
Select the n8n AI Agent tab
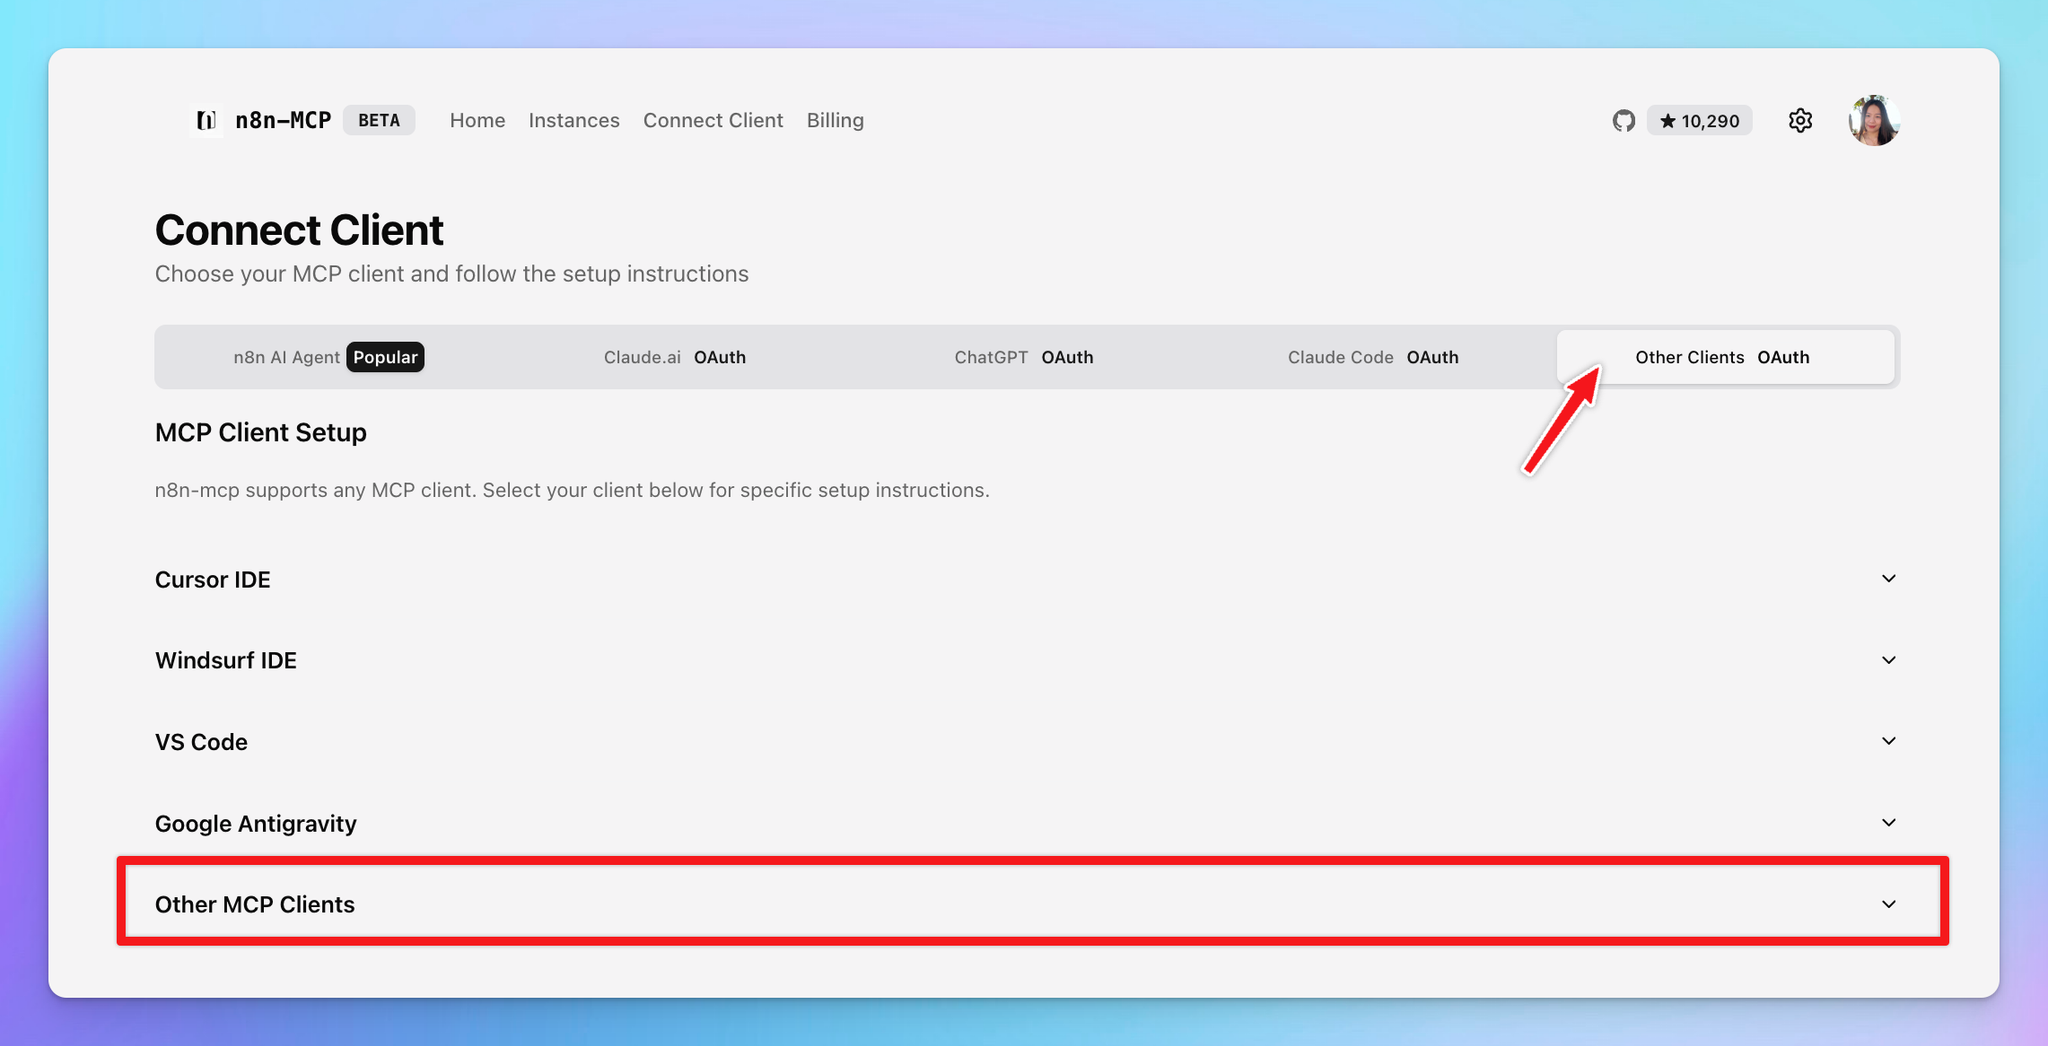coord(329,357)
